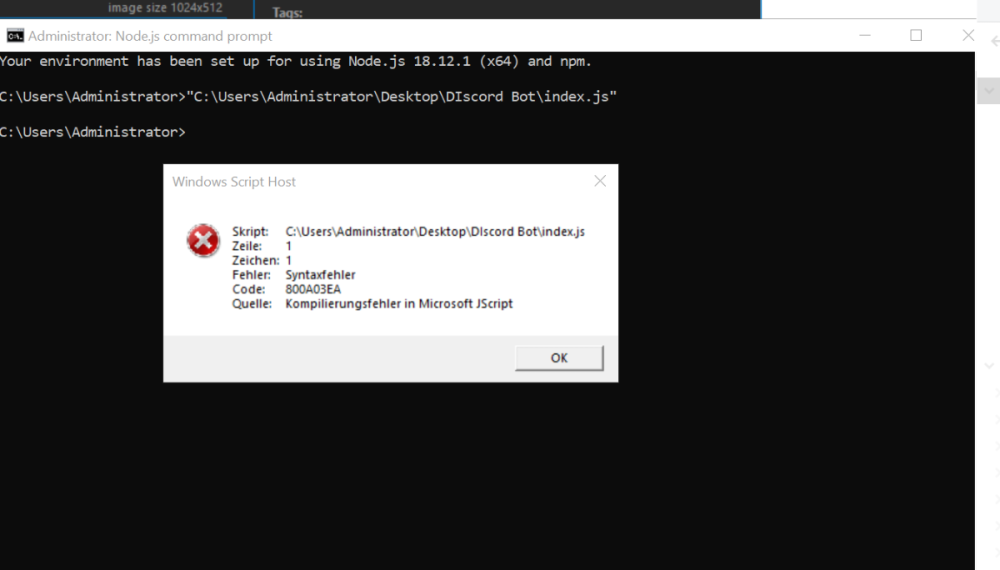The width and height of the screenshot is (1000, 570).
Task: Minimize the Node.js command prompt window
Action: [x=864, y=35]
